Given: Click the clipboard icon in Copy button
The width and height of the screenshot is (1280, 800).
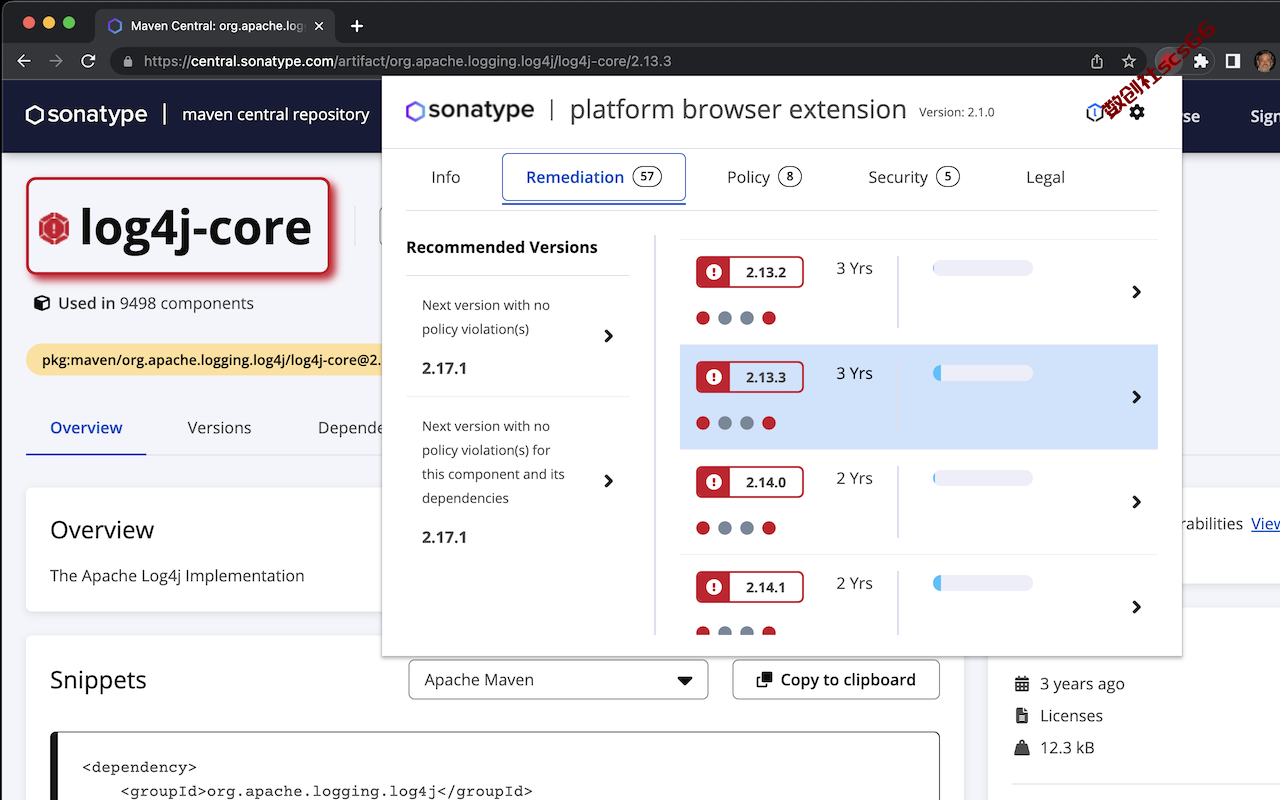Looking at the screenshot, I should click(764, 680).
